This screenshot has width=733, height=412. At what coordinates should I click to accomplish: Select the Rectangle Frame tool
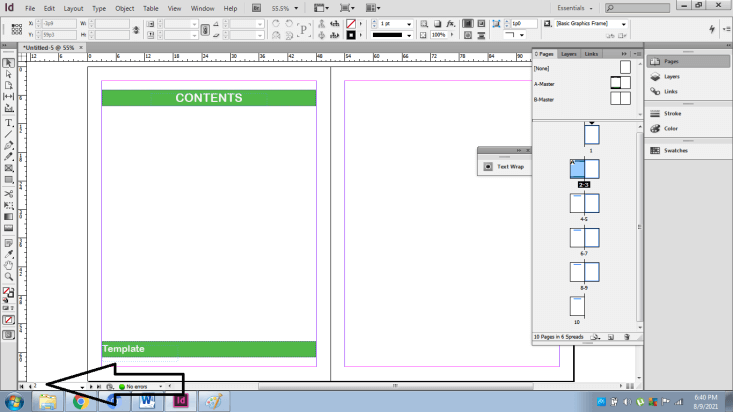[x=8, y=168]
